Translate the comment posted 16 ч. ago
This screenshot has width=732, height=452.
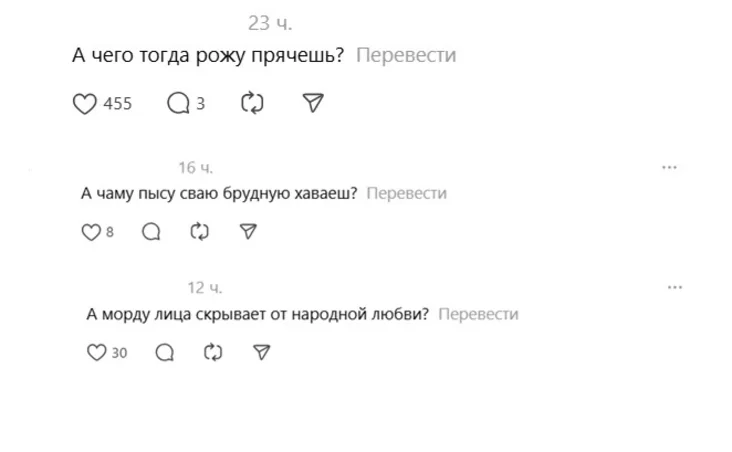pyautogui.click(x=406, y=194)
